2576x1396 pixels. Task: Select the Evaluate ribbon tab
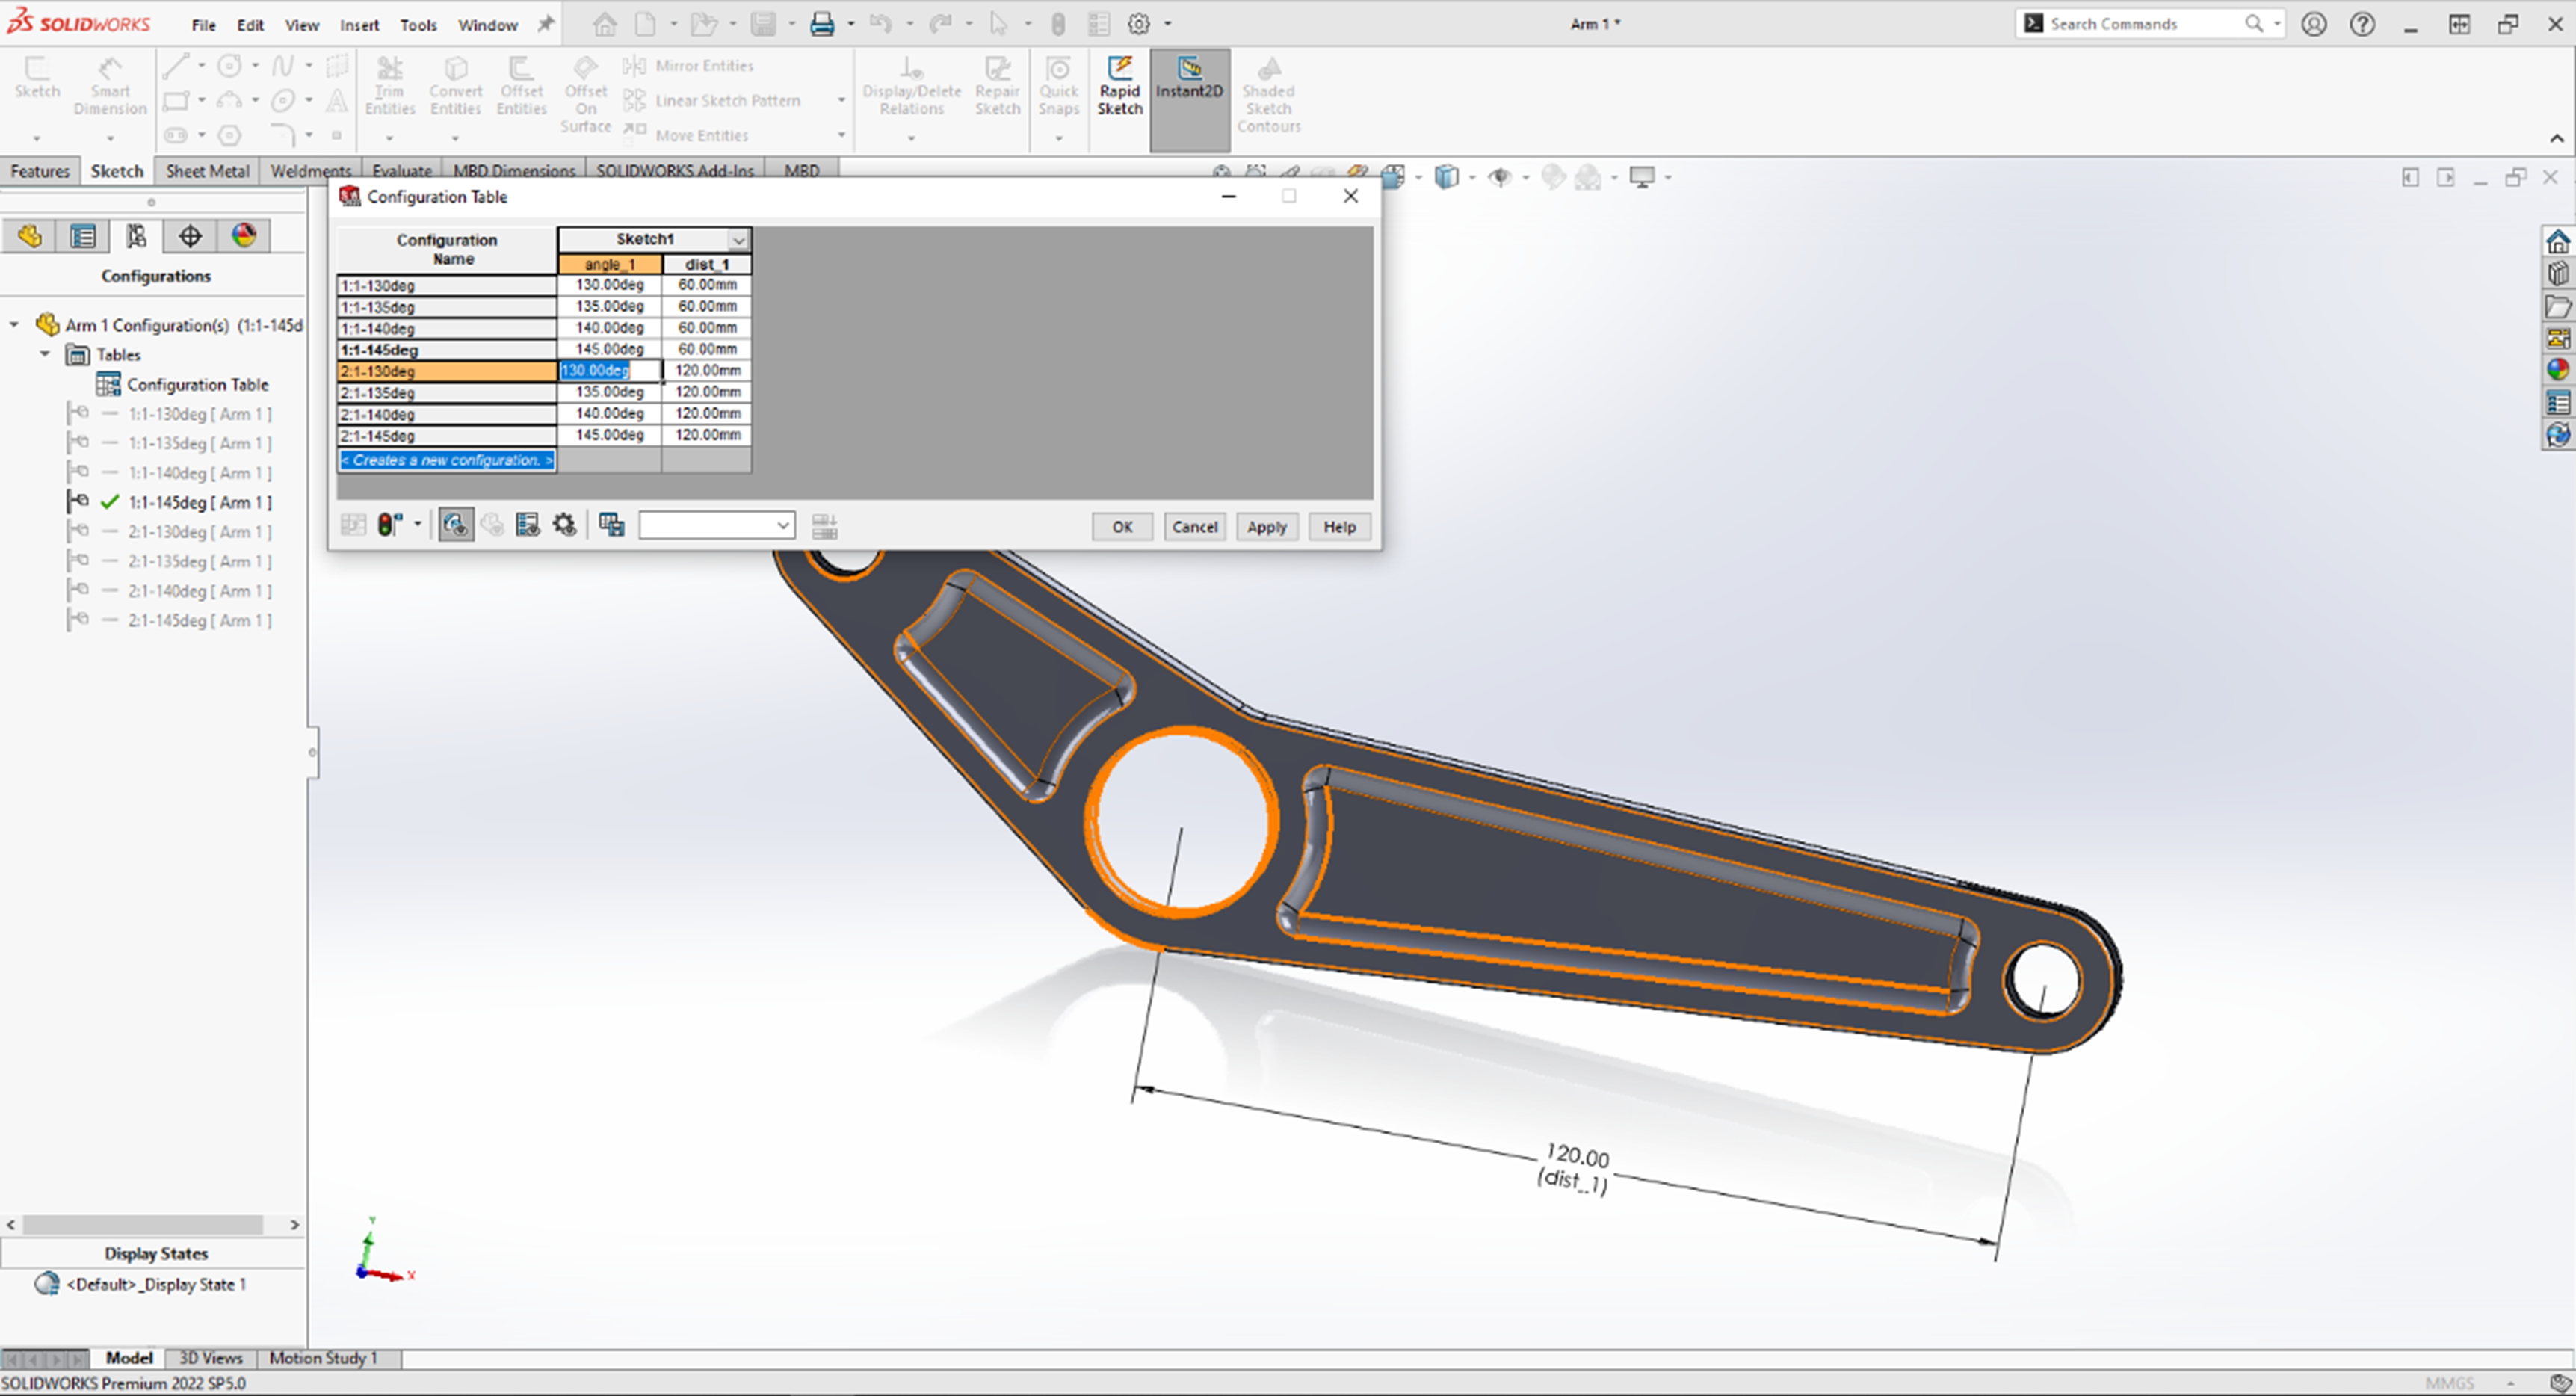(402, 168)
